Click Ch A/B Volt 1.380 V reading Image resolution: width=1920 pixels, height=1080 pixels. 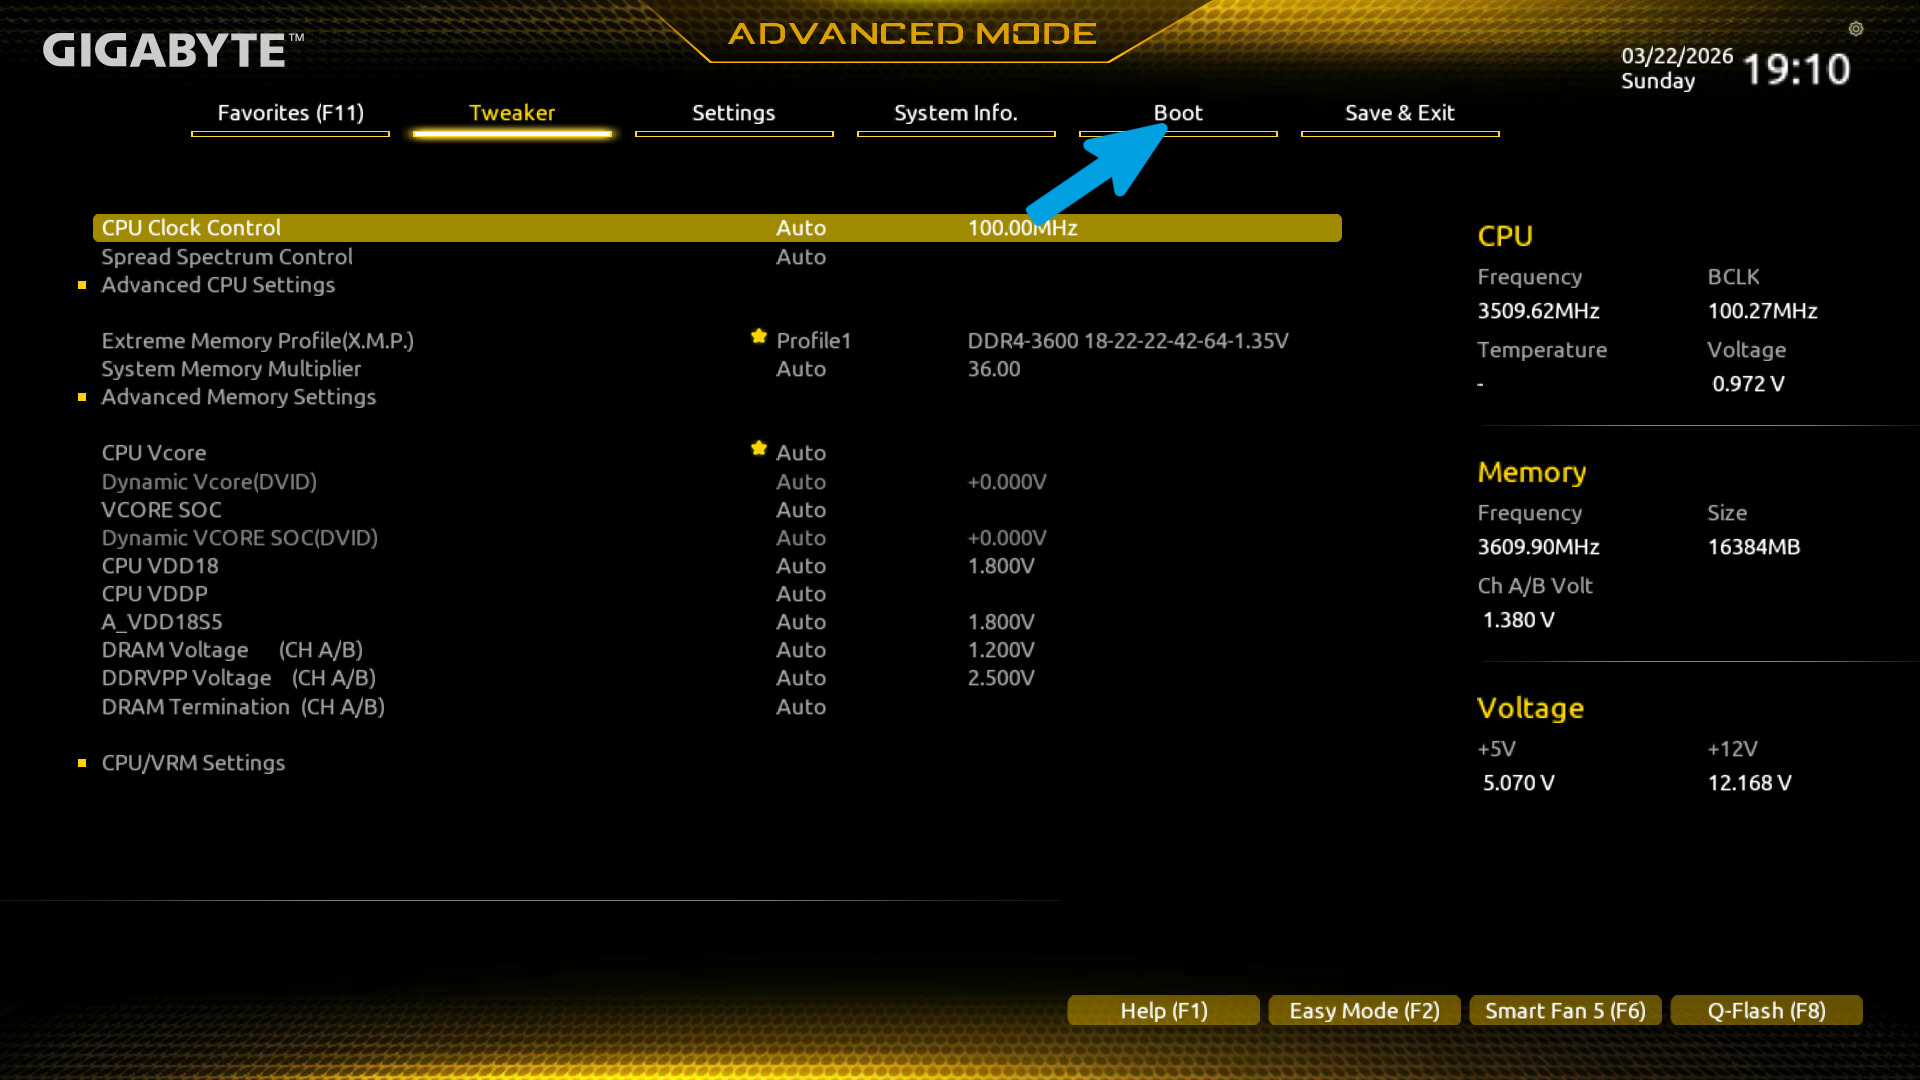point(1518,620)
